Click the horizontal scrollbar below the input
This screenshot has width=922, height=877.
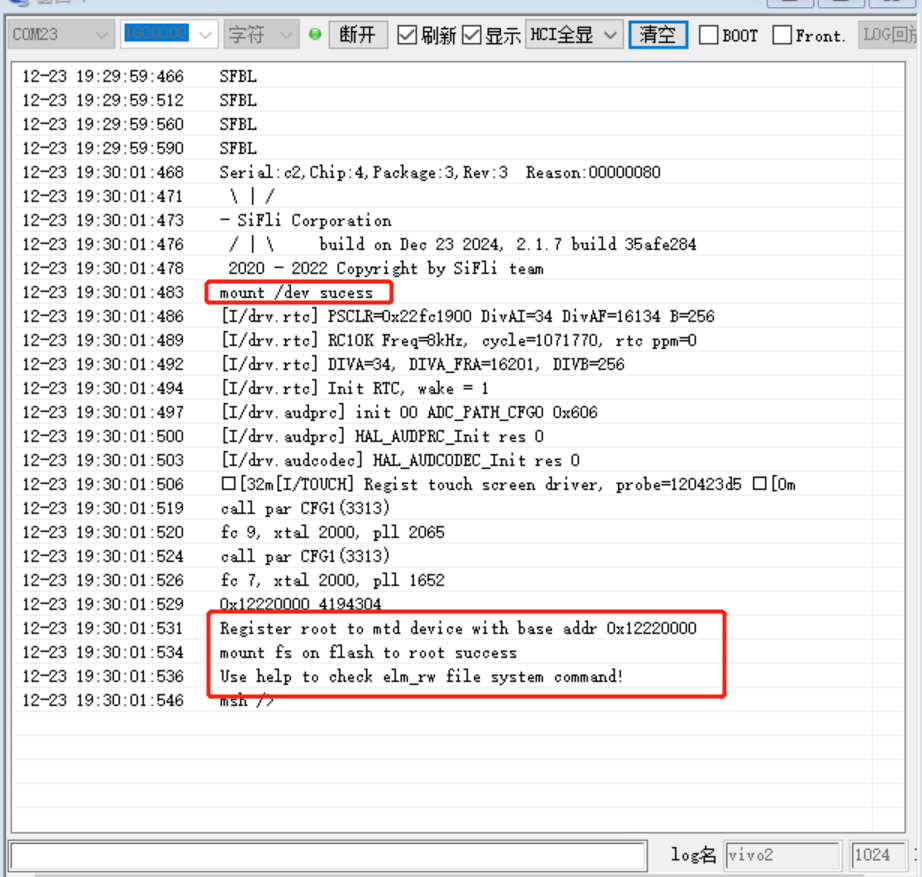(x=460, y=873)
